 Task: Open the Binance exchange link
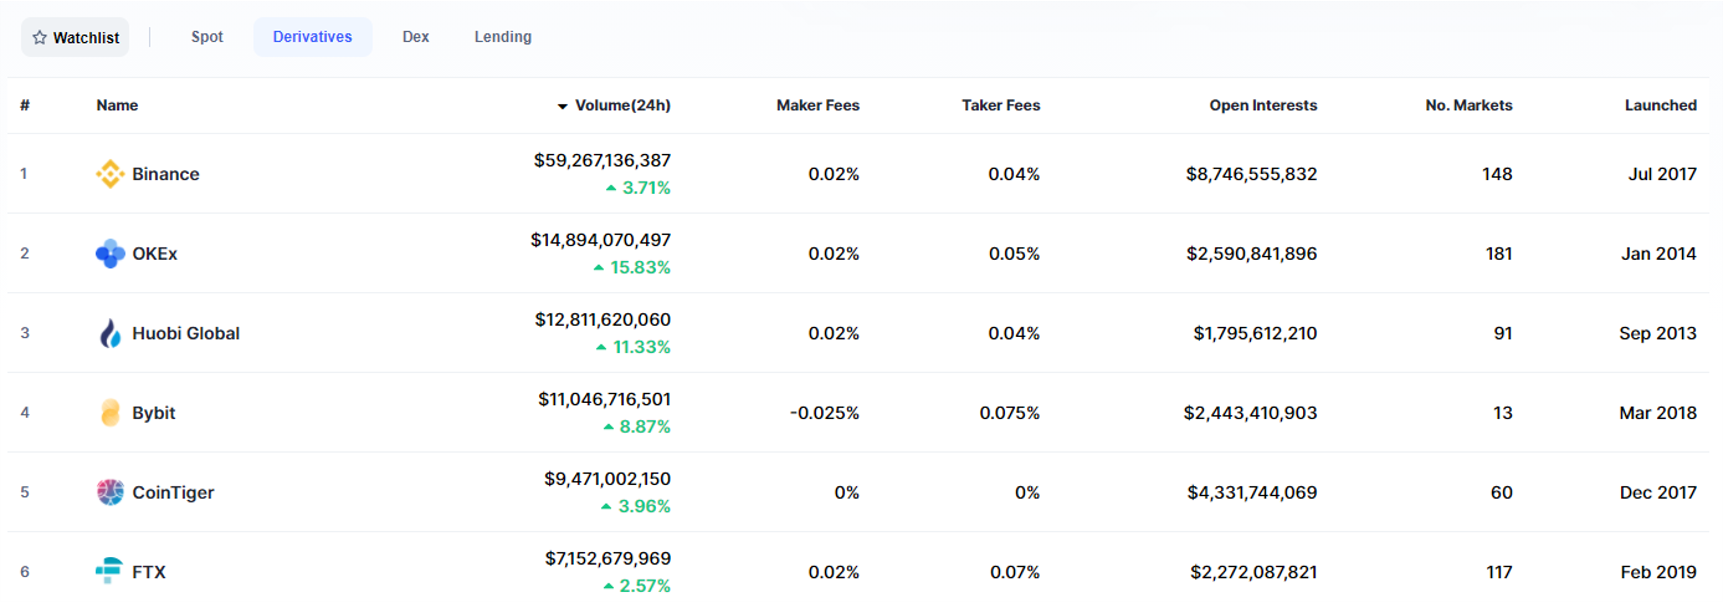tap(165, 174)
